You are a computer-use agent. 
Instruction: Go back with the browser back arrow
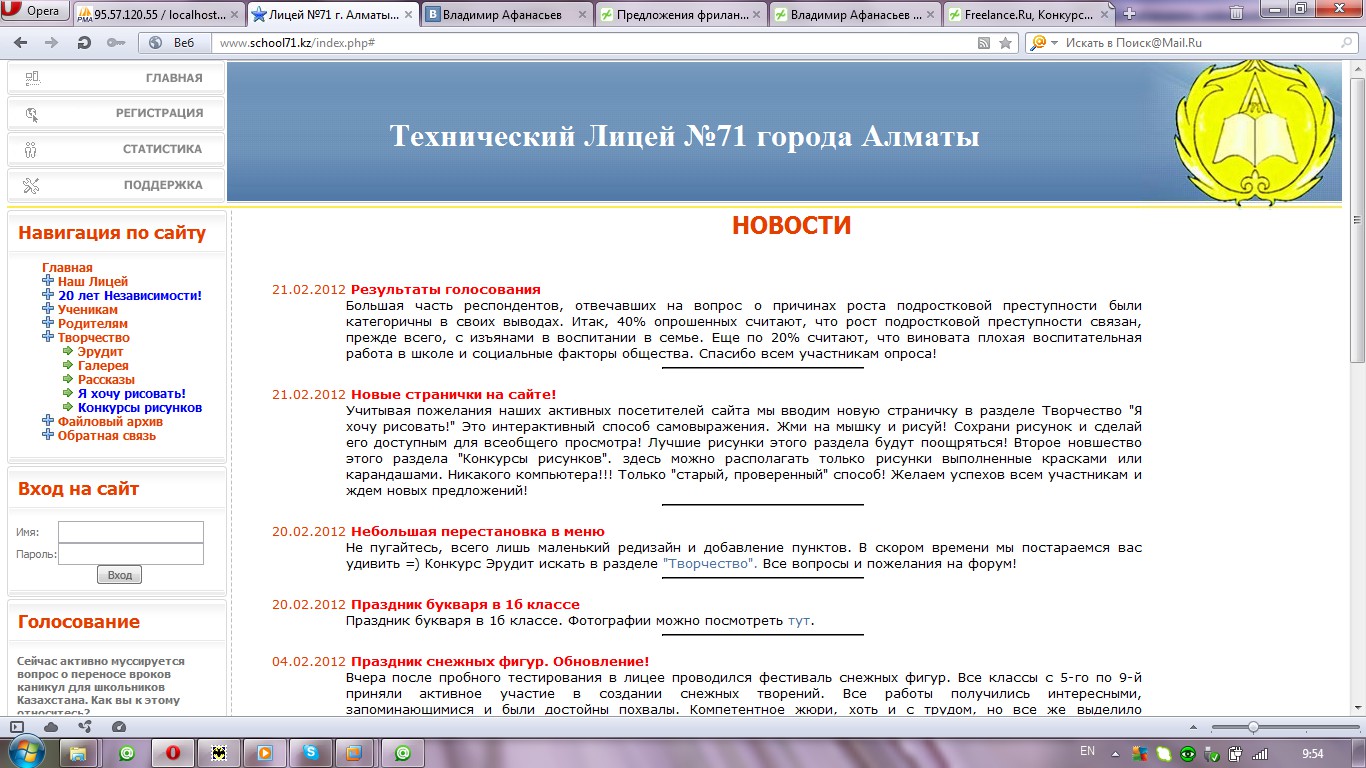tap(21, 43)
